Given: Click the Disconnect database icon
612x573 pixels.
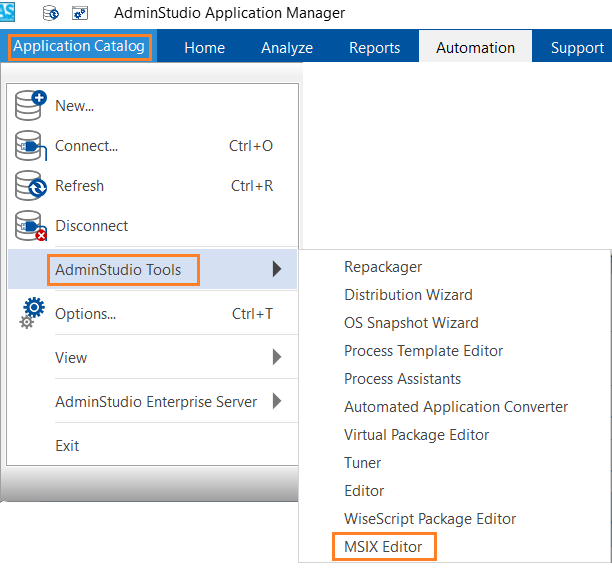Looking at the screenshot, I should 31,226.
